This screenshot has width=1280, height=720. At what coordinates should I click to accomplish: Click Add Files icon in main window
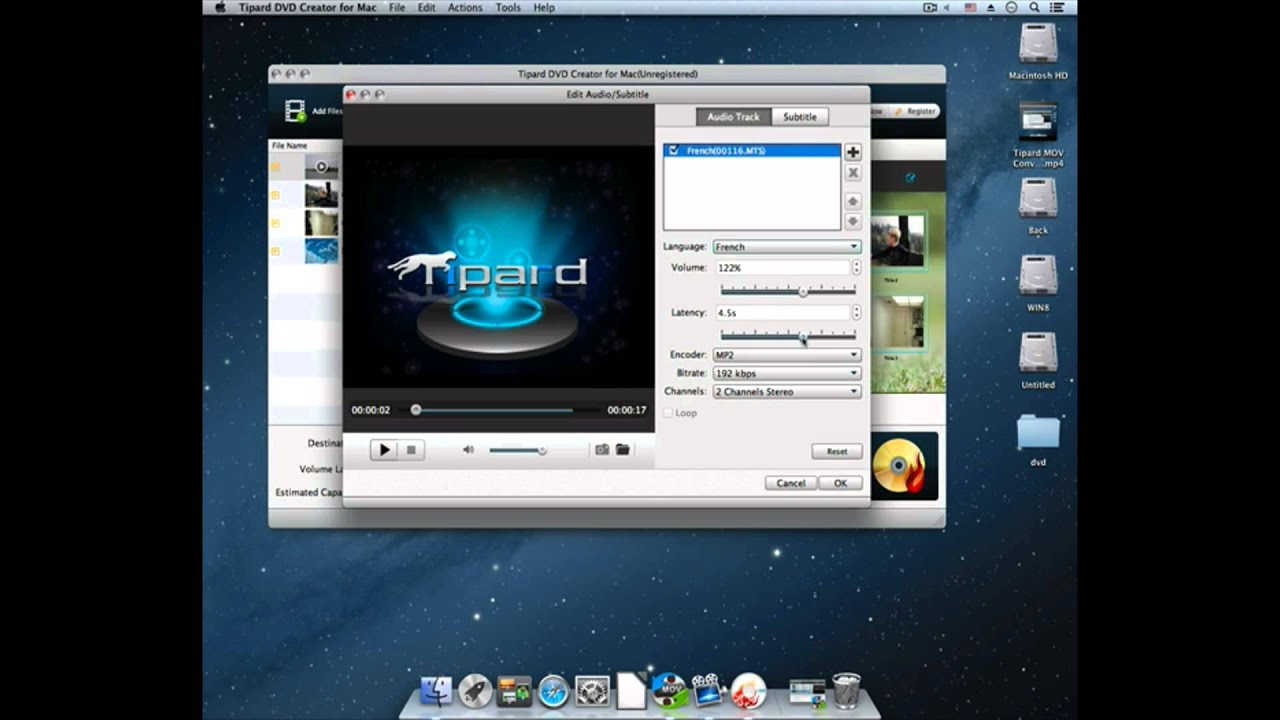coord(295,111)
